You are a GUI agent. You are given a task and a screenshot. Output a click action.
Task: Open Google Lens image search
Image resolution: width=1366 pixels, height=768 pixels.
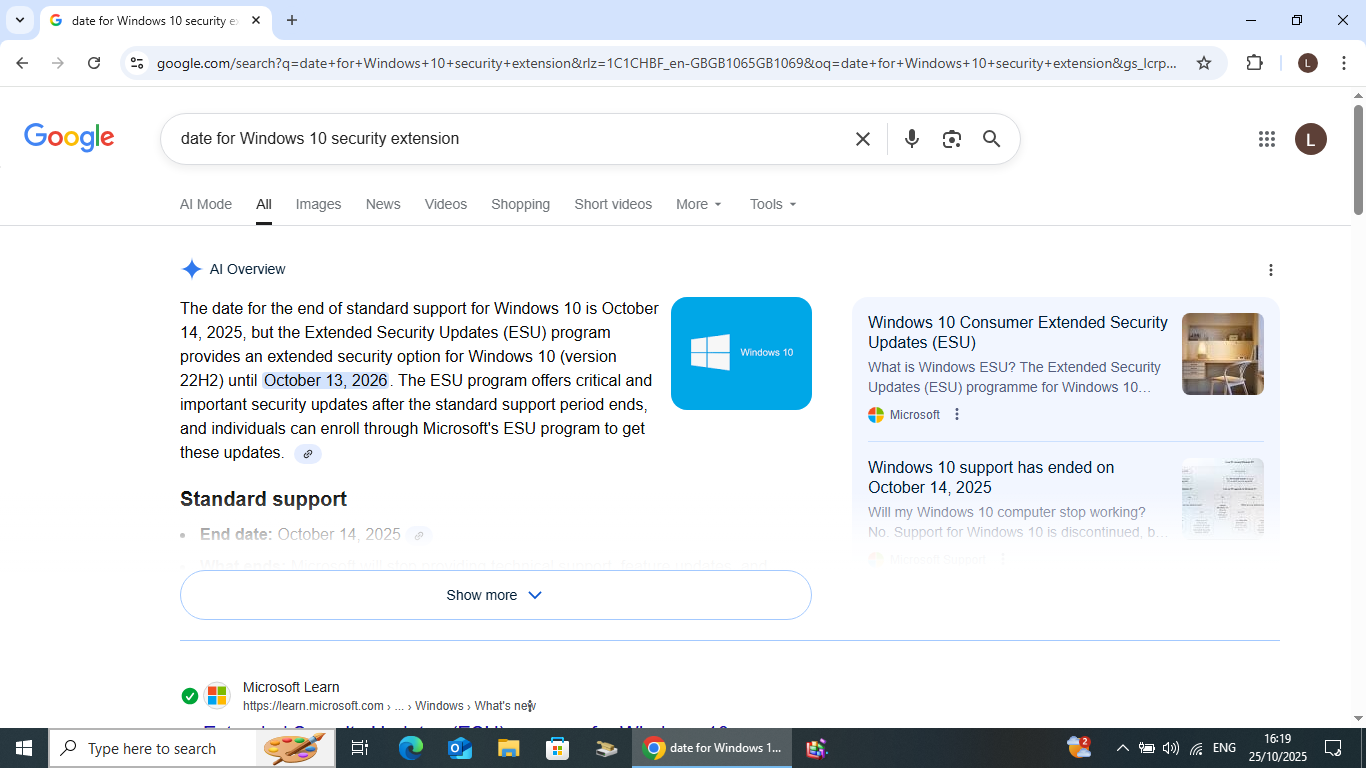951,139
